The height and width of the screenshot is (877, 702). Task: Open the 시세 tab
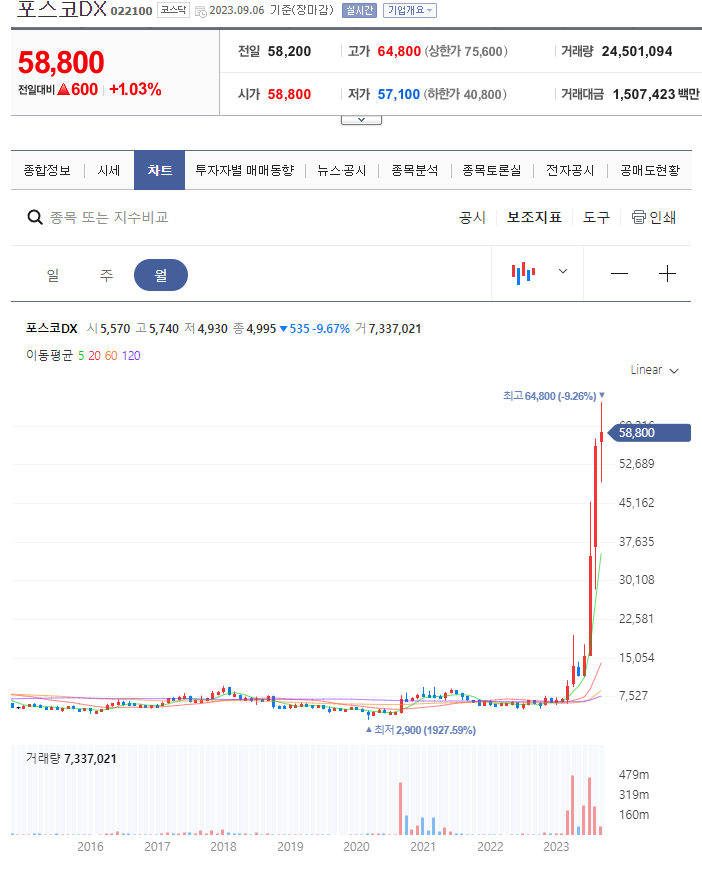click(109, 171)
